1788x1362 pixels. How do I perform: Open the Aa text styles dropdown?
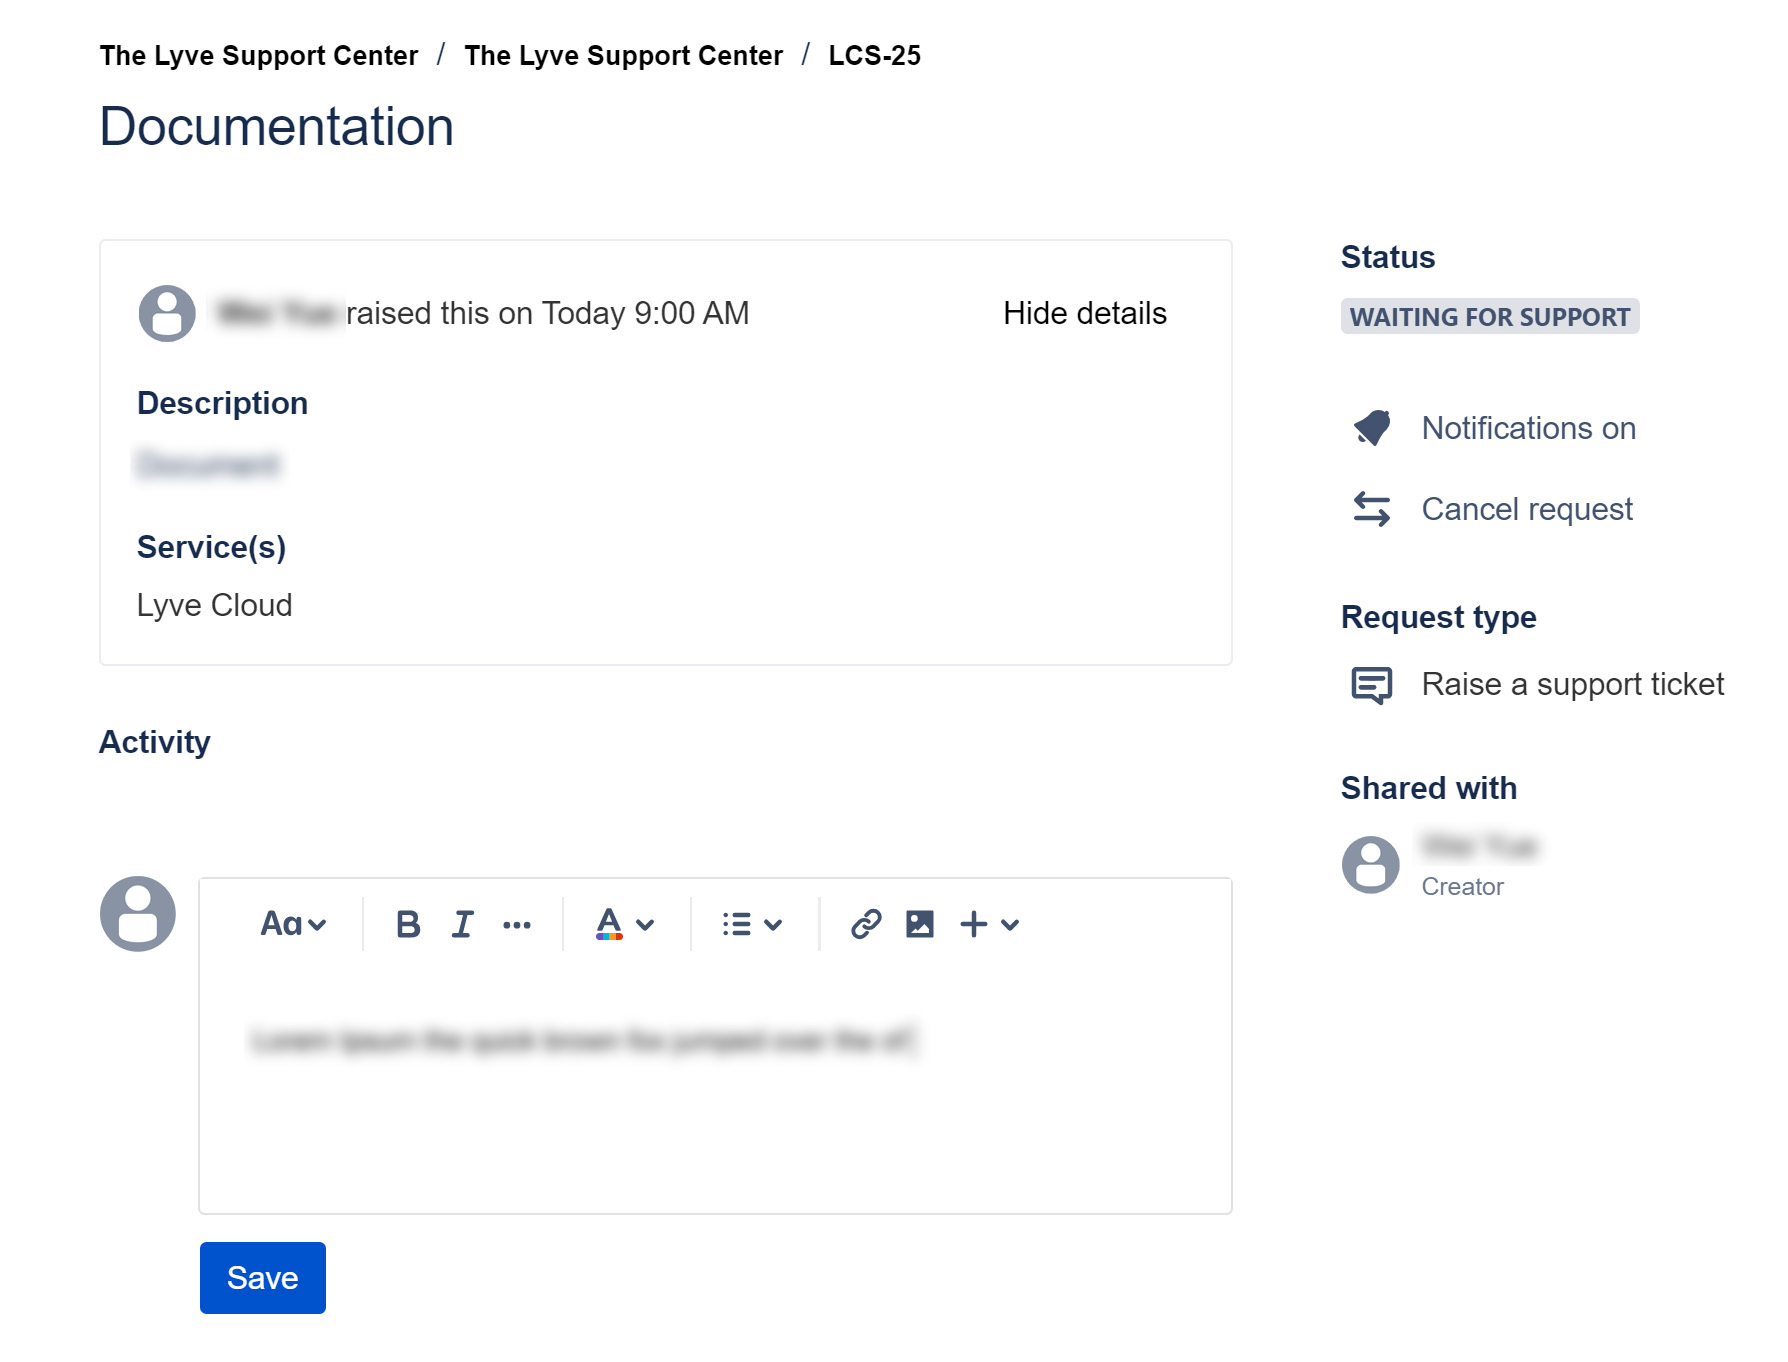(x=293, y=924)
